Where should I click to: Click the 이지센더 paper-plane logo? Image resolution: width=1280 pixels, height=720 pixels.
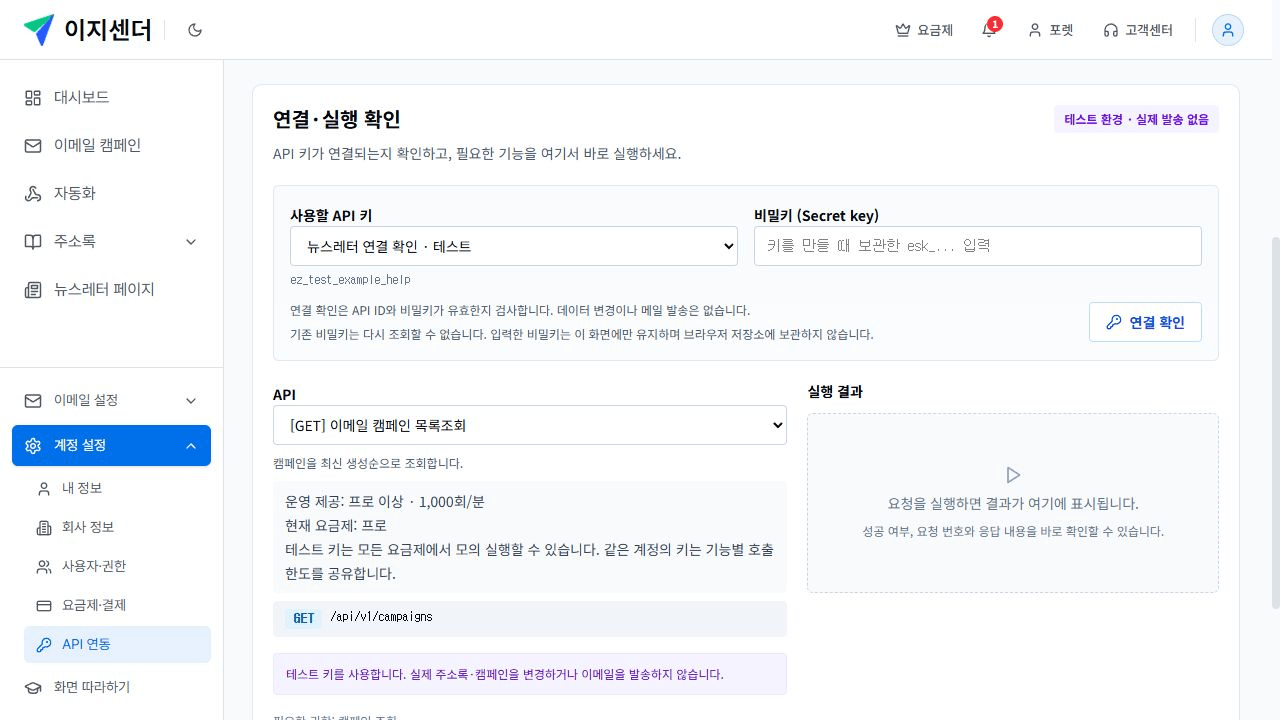(39, 30)
